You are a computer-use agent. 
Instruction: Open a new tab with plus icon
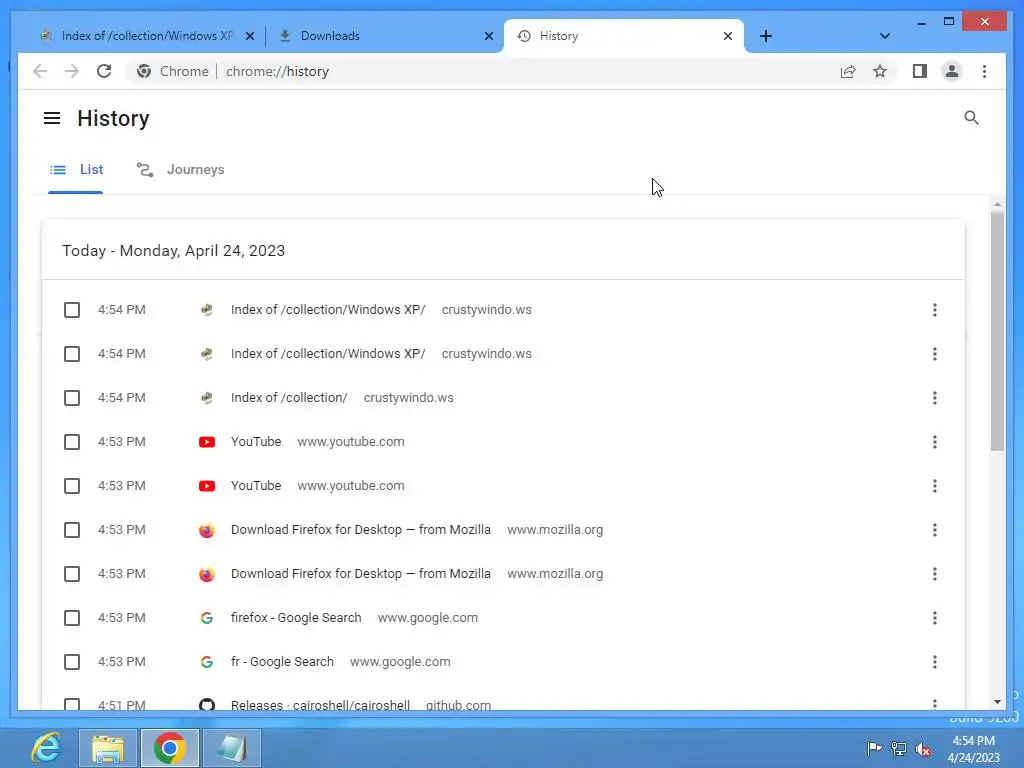pyautogui.click(x=766, y=36)
